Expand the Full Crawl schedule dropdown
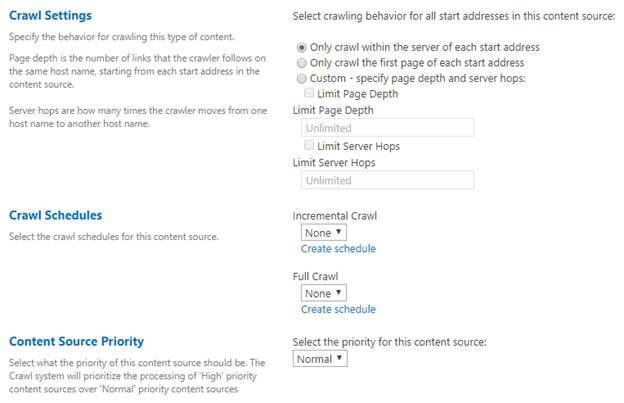This screenshot has width=624, height=403. pyautogui.click(x=323, y=293)
